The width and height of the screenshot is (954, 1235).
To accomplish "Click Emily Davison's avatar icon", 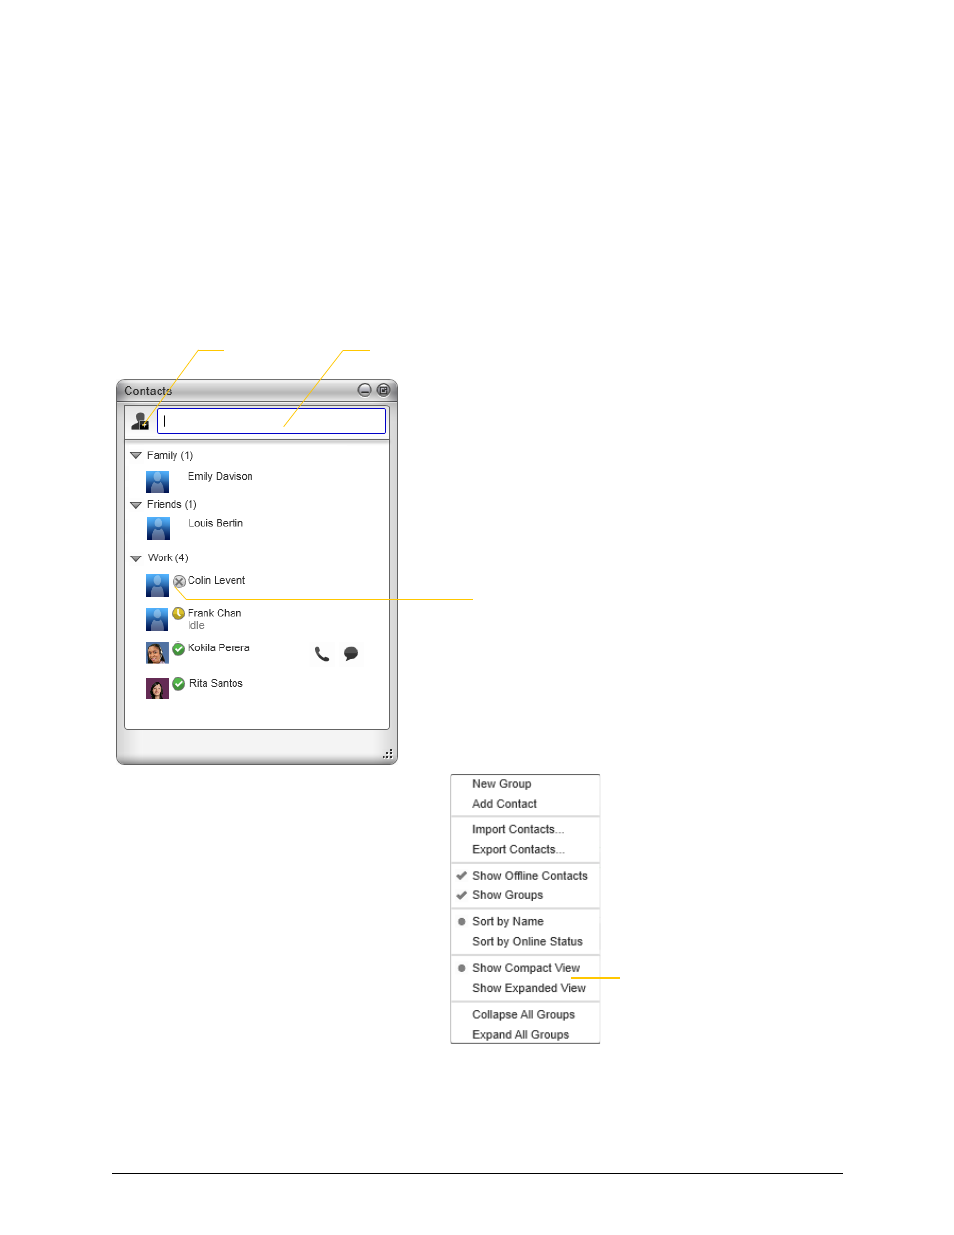I will coord(157,482).
